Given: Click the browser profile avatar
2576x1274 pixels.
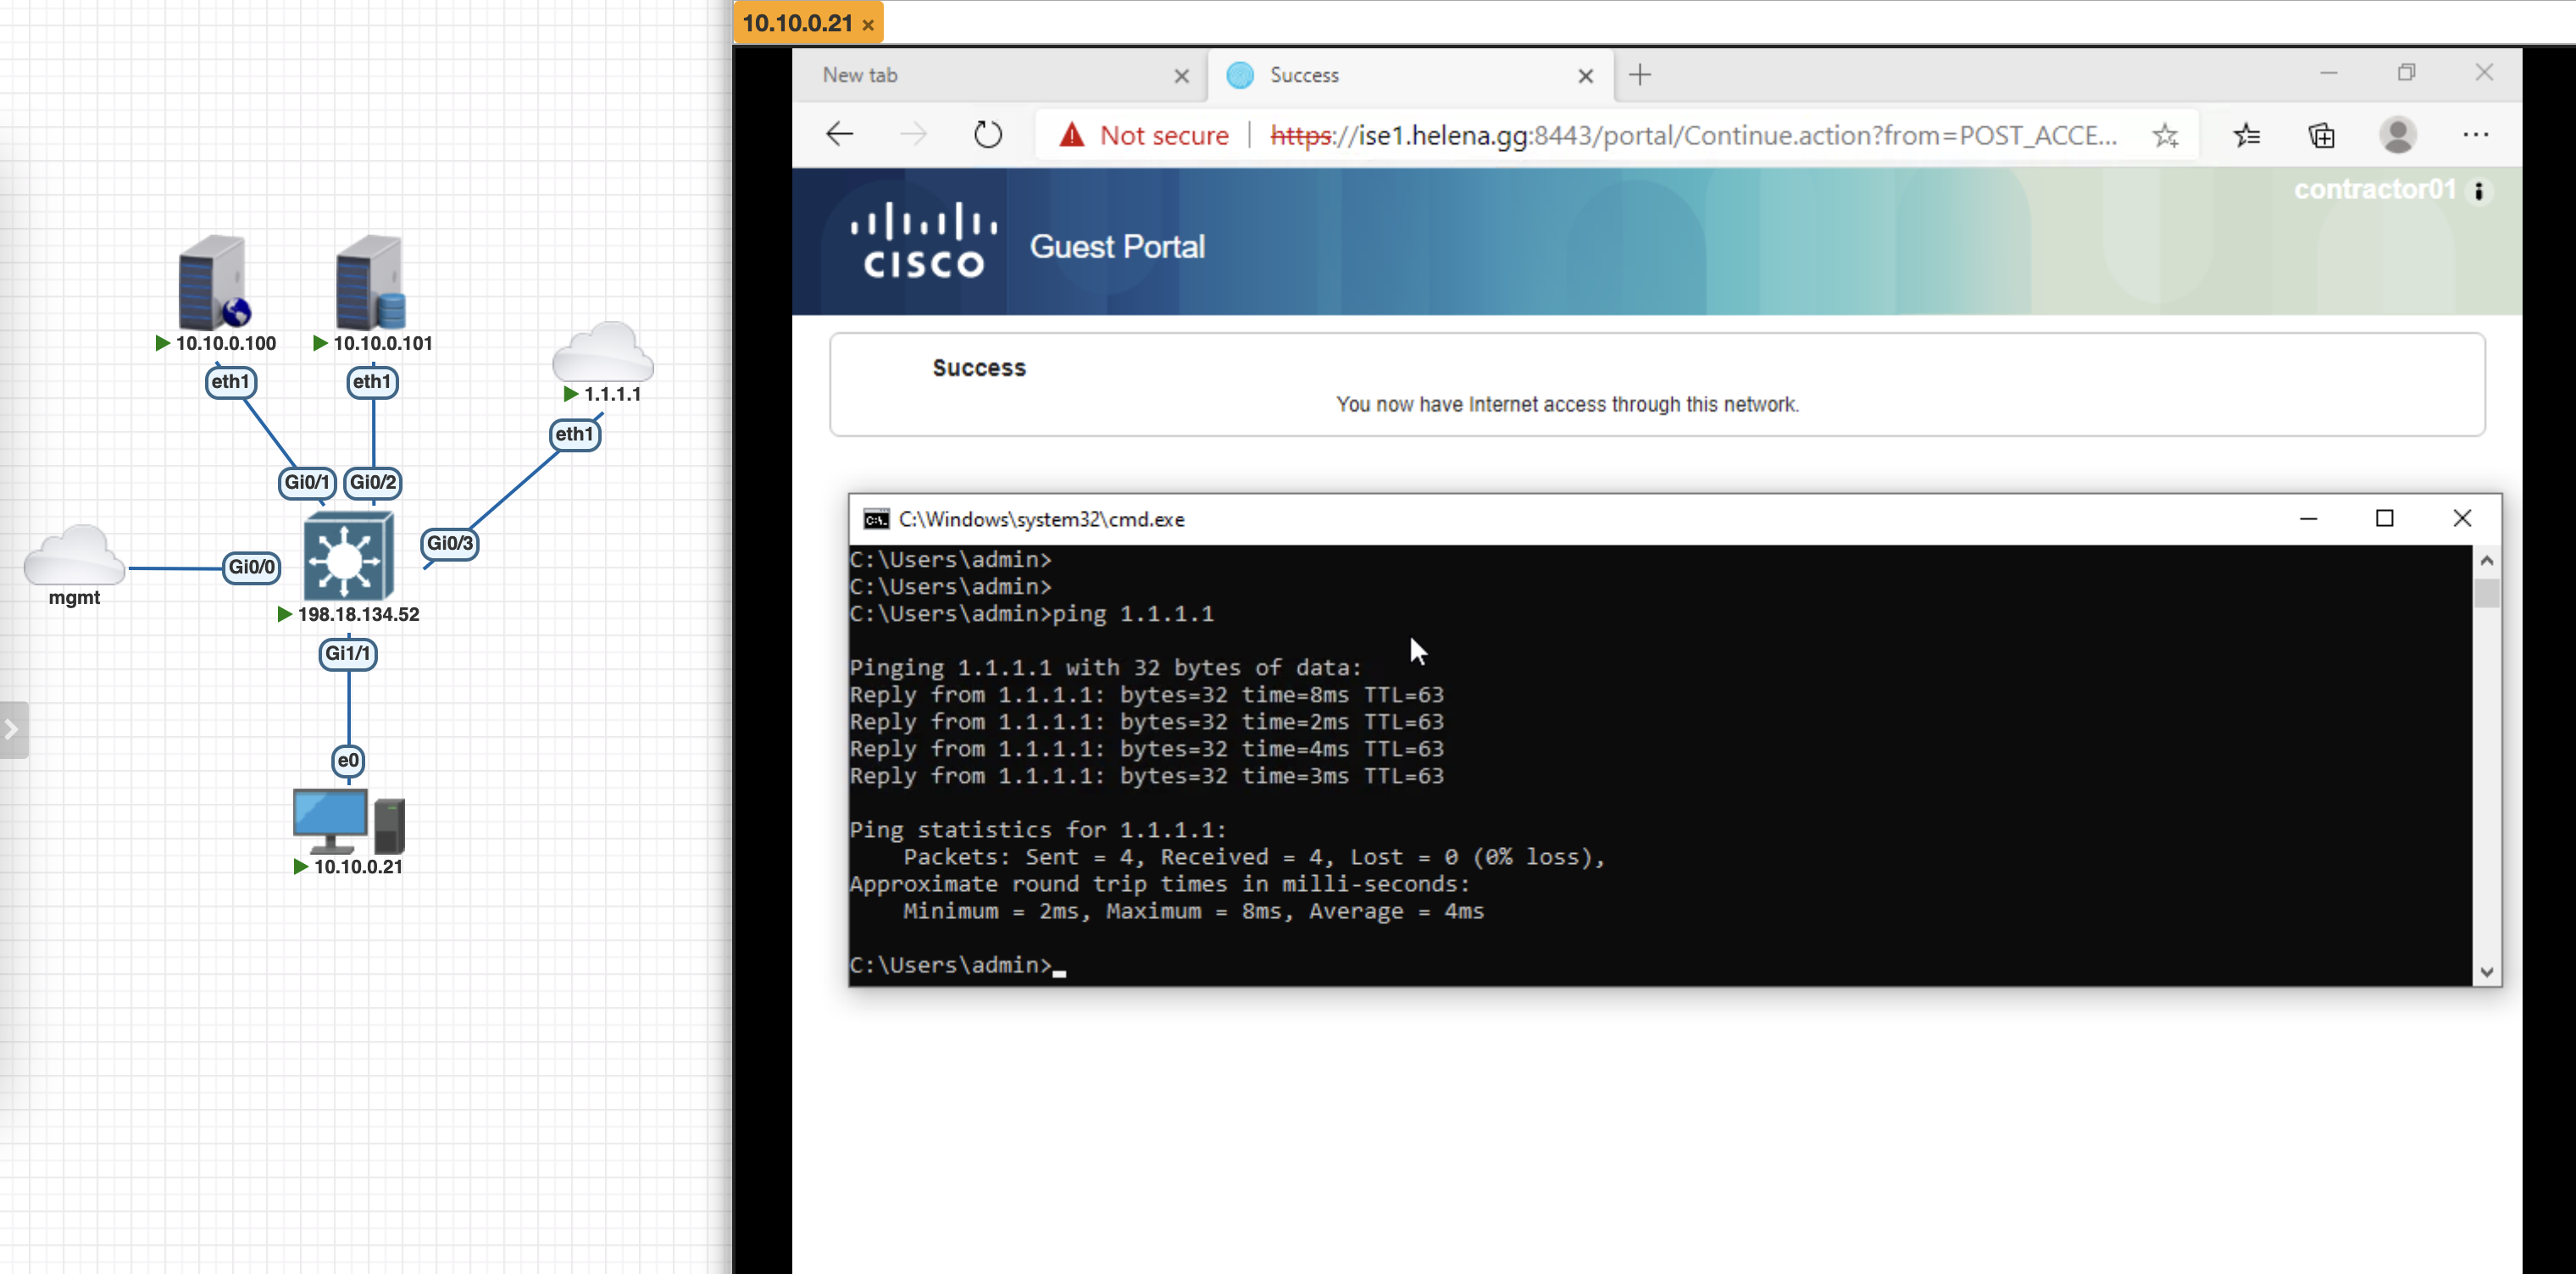Looking at the screenshot, I should 2397,135.
